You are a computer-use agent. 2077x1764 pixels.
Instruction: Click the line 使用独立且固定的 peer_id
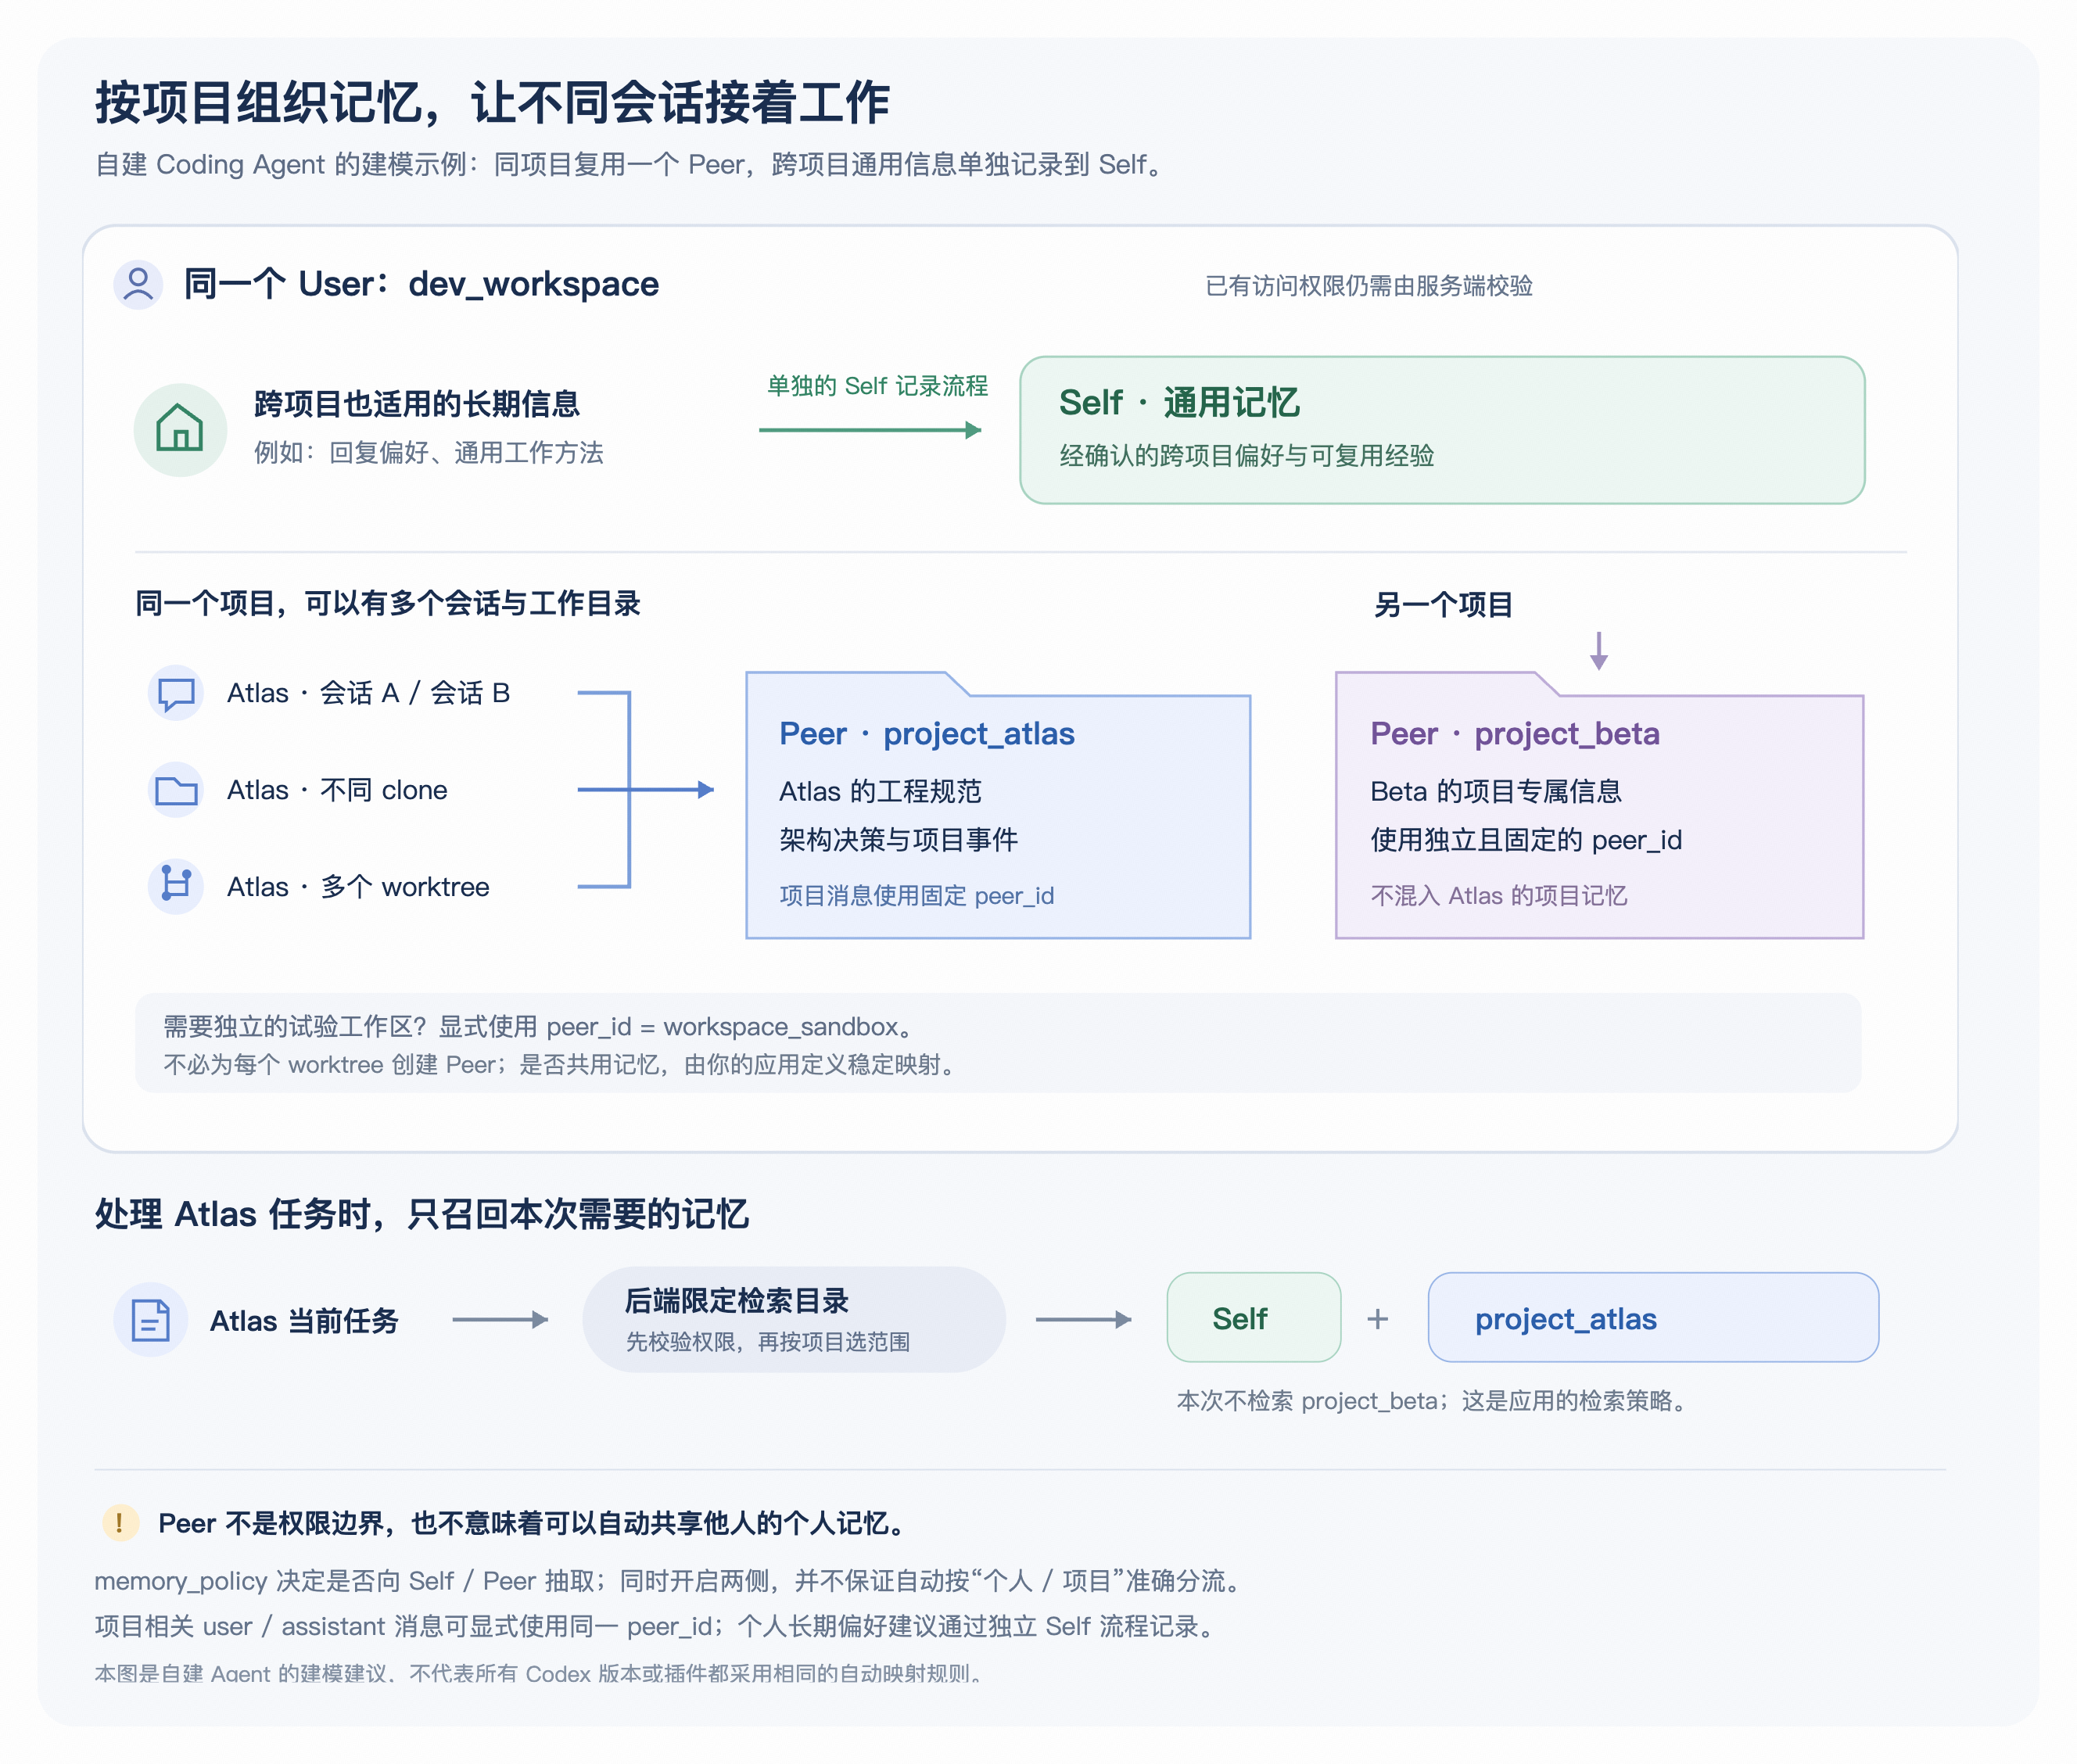1526,840
